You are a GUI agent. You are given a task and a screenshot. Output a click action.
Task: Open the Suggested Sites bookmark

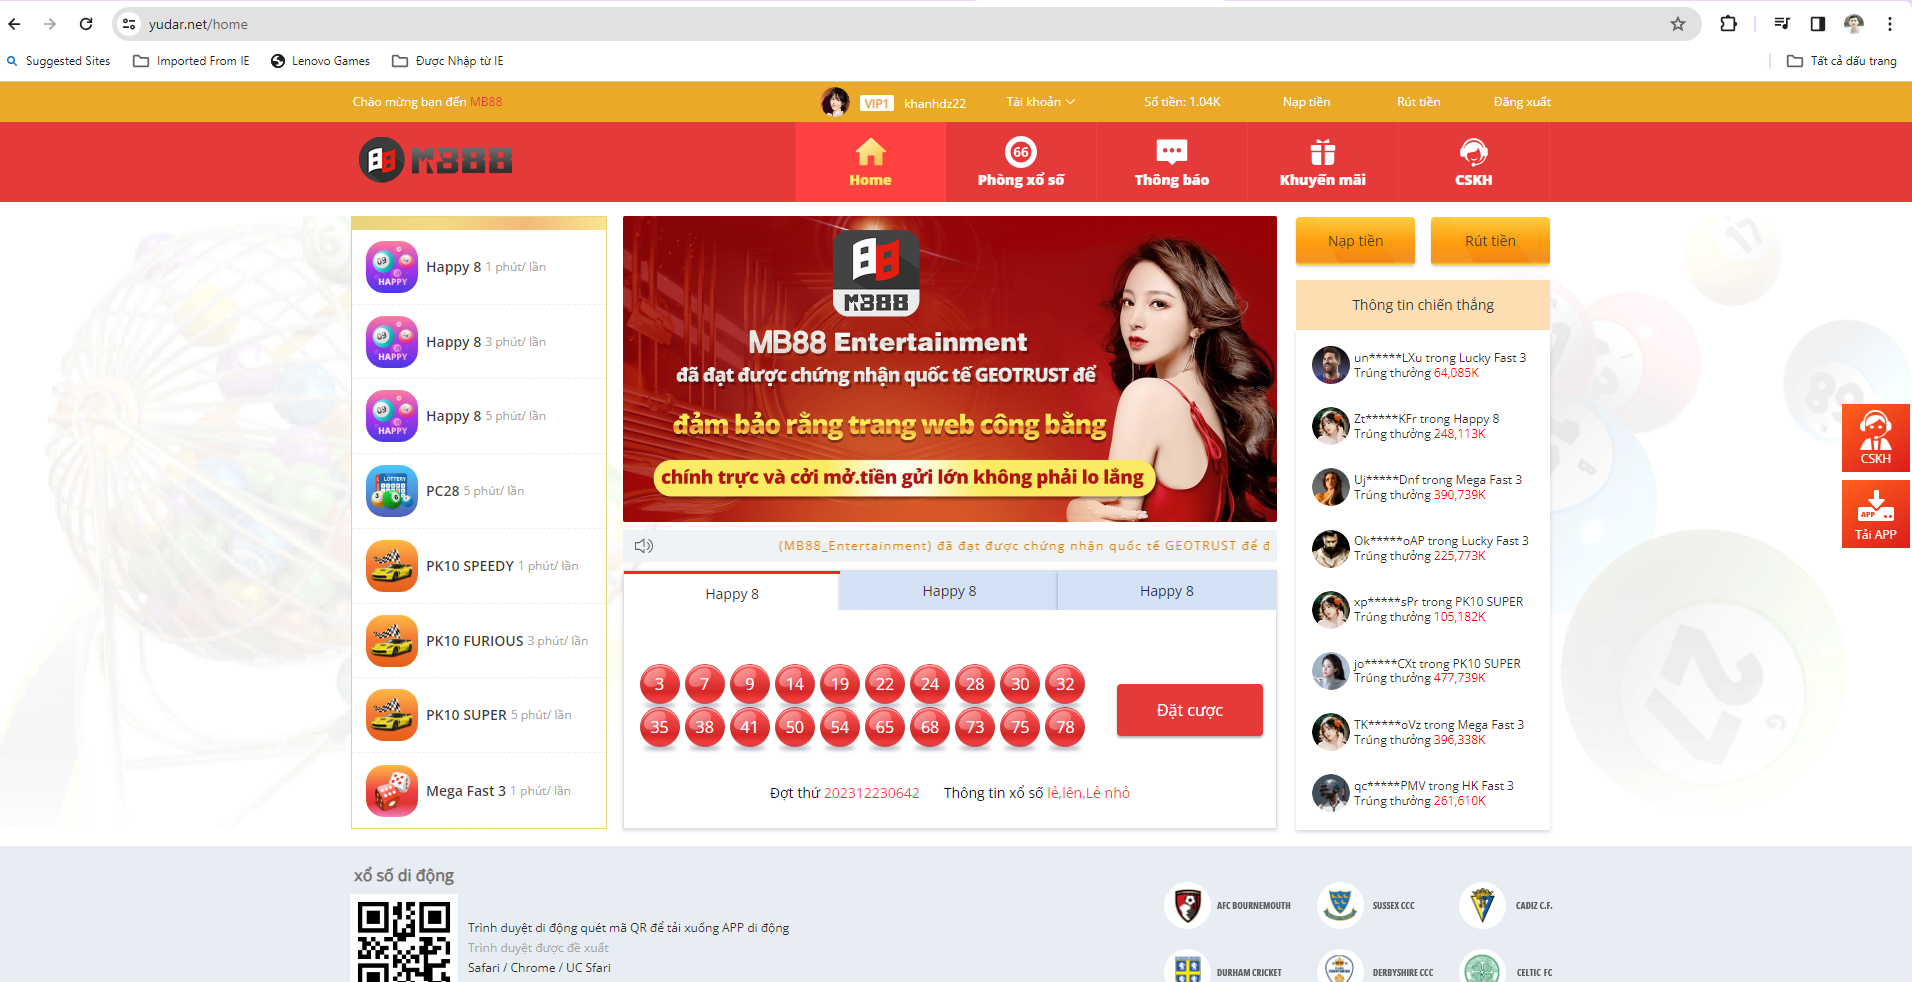click(59, 61)
